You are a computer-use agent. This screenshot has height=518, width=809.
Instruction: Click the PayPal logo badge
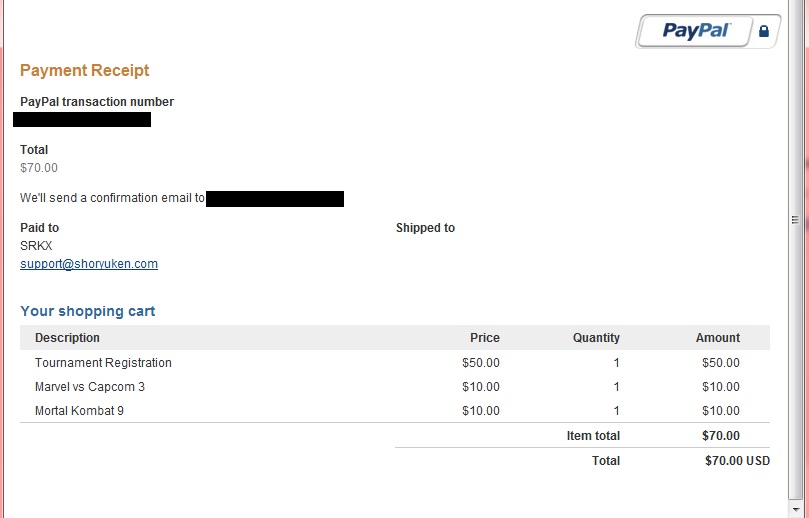coord(708,31)
